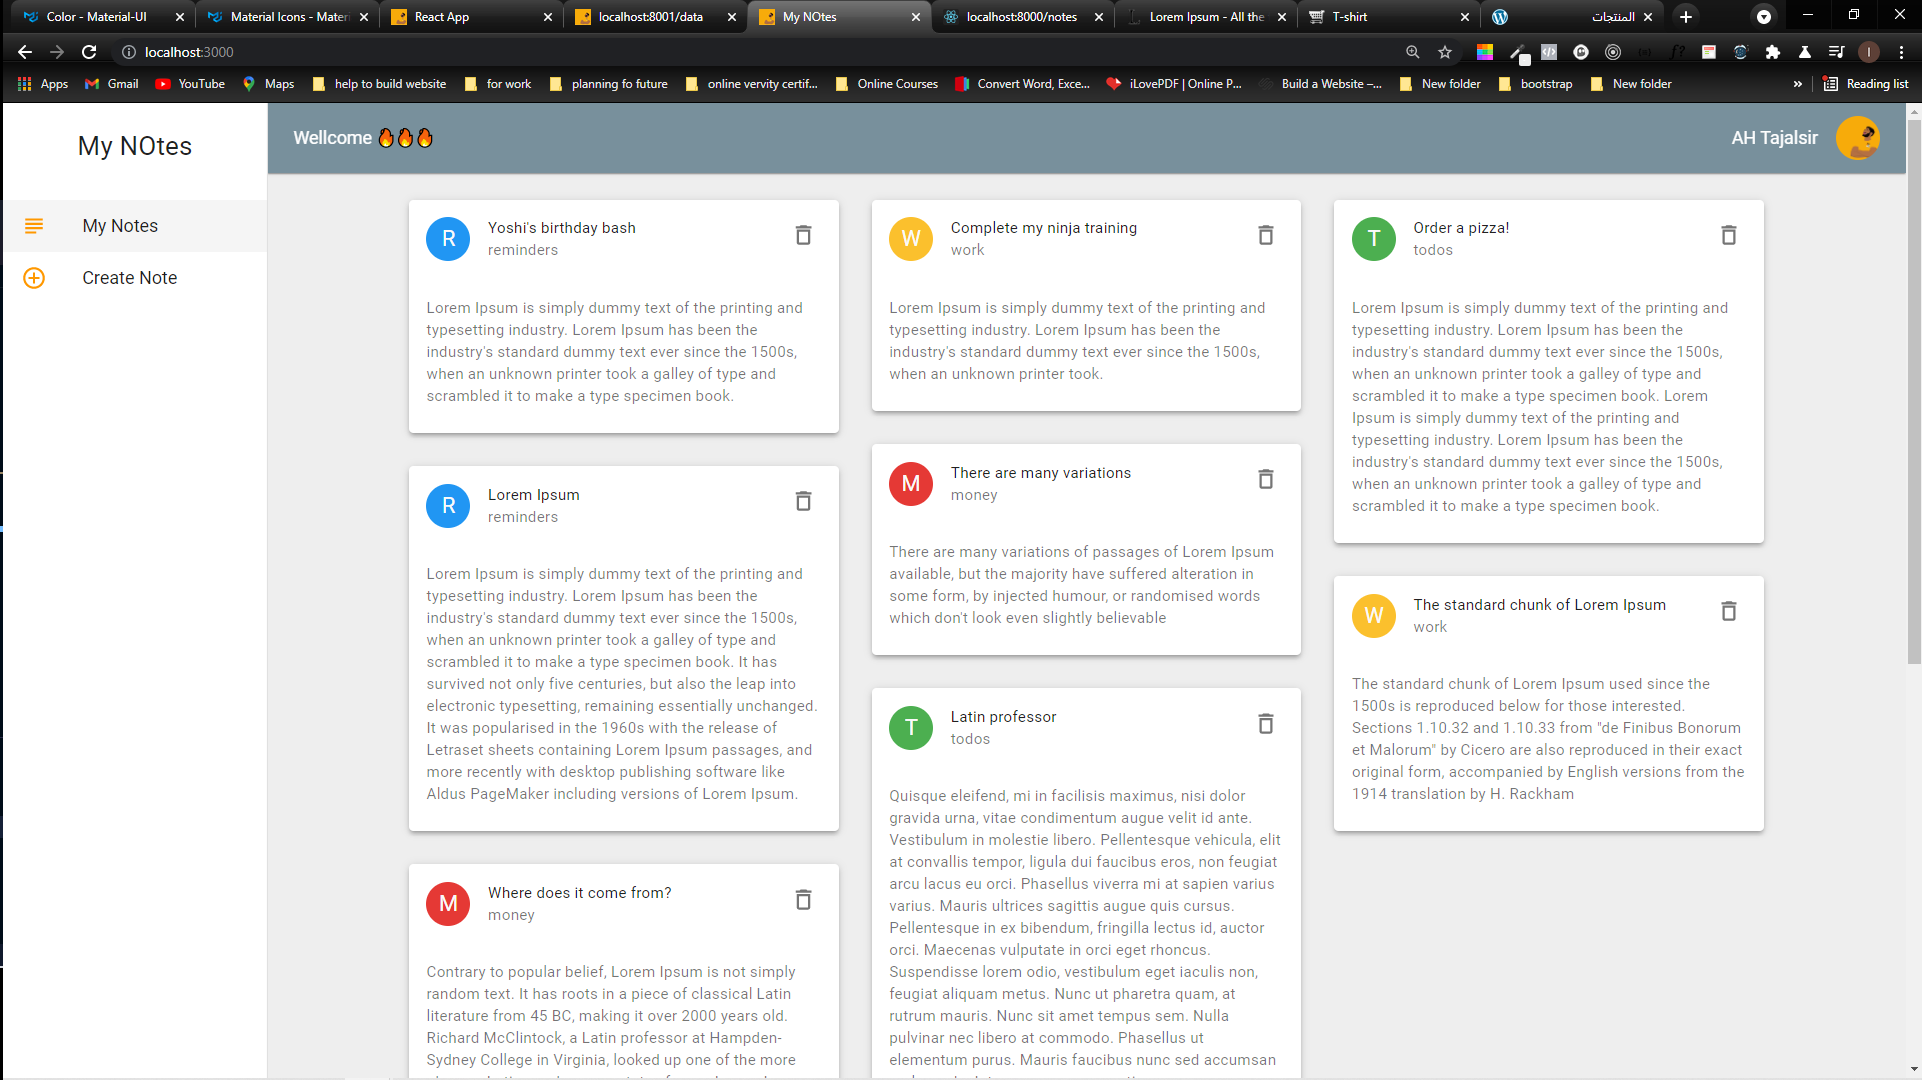Screen dimensions: 1922x1080
Task: Click the bookmark star in the address bar
Action: click(x=1444, y=52)
